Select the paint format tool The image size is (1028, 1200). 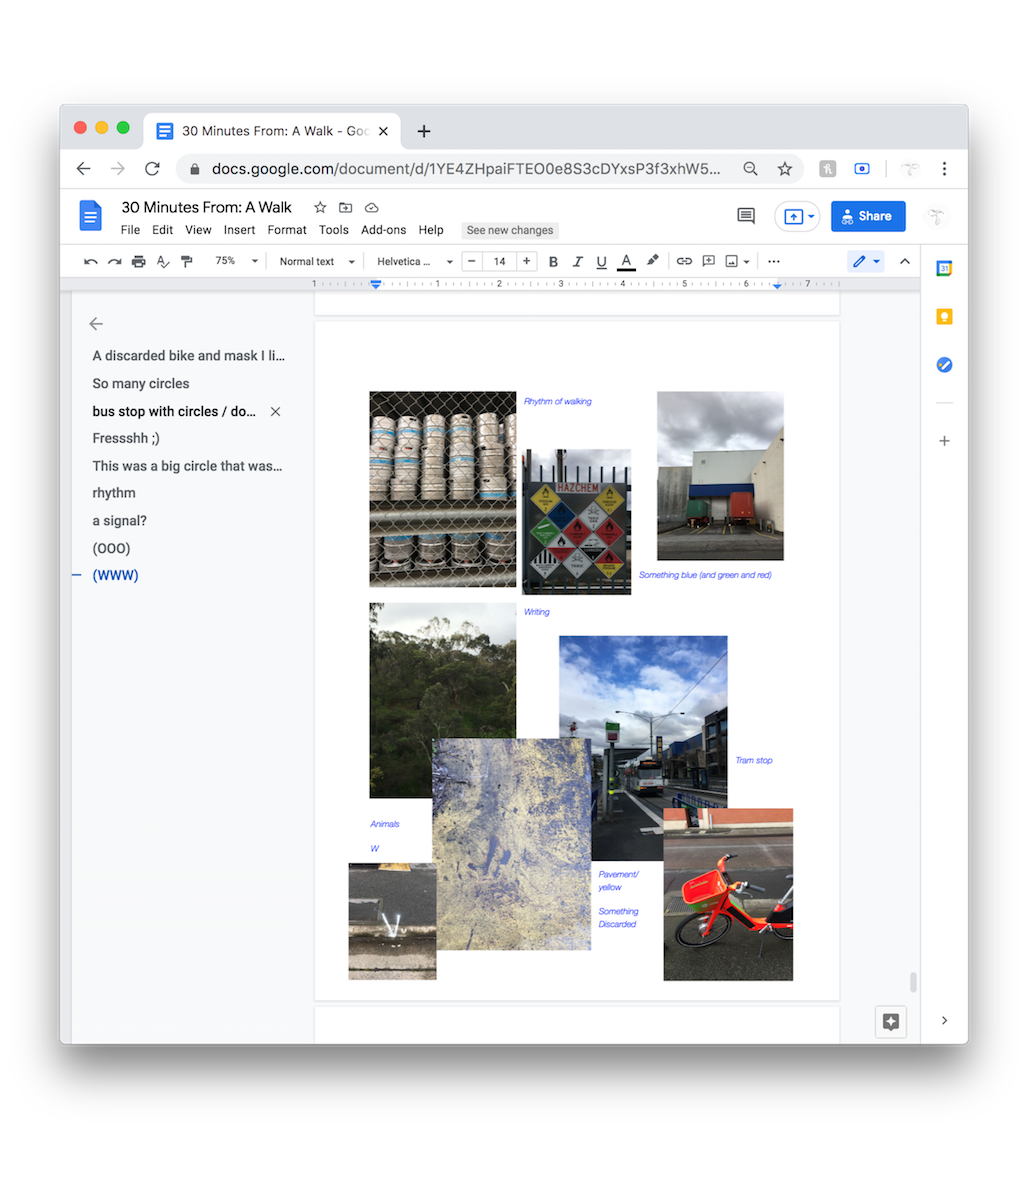pos(186,262)
